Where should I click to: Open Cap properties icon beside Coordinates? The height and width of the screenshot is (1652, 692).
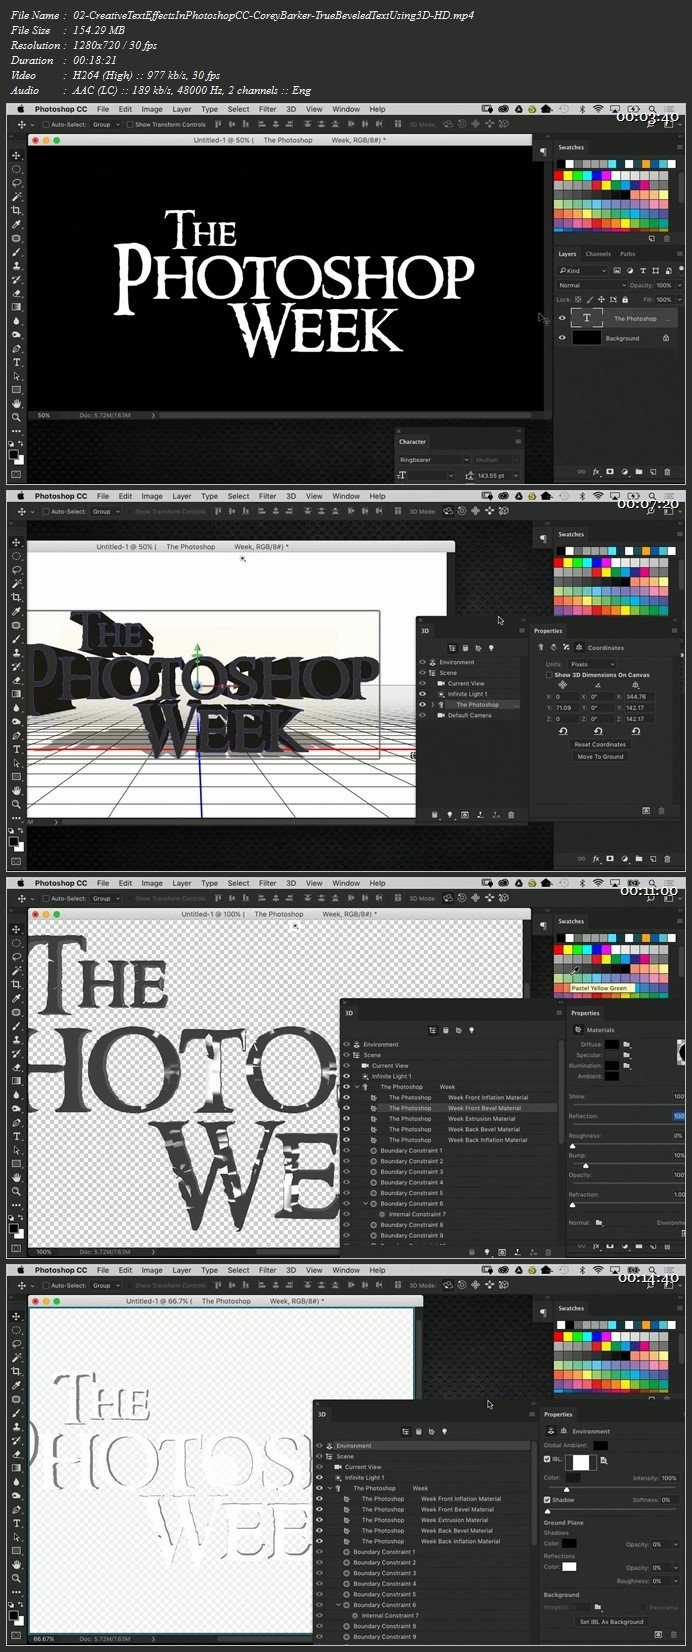(x=566, y=647)
